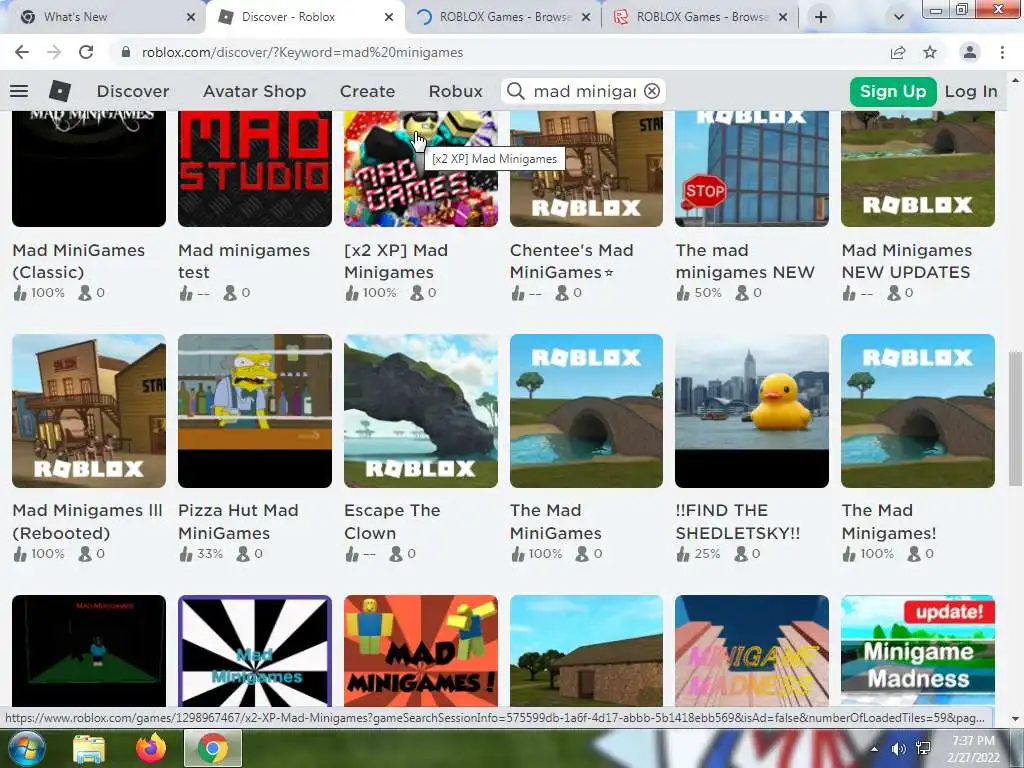Open Escape The Clown thumbnail
1024x768 pixels.
click(x=421, y=411)
